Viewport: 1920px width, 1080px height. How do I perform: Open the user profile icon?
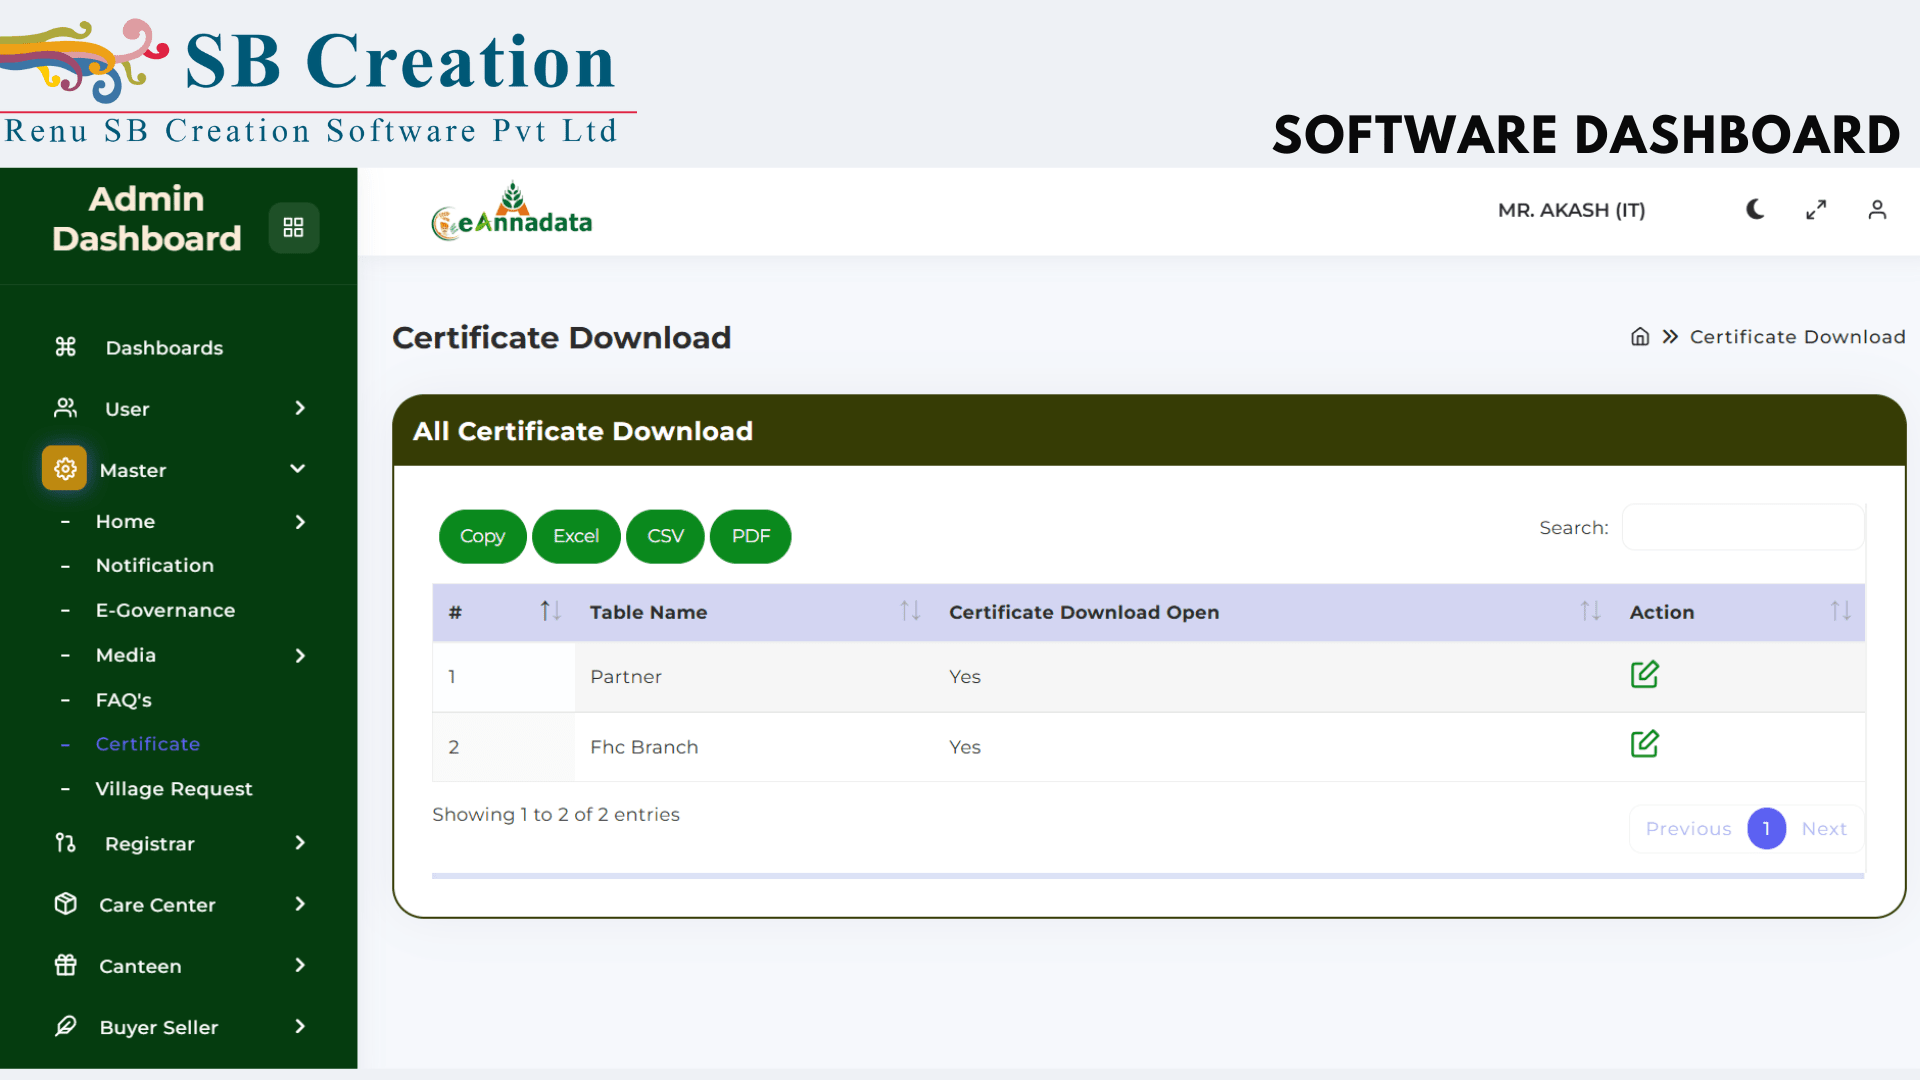point(1877,209)
